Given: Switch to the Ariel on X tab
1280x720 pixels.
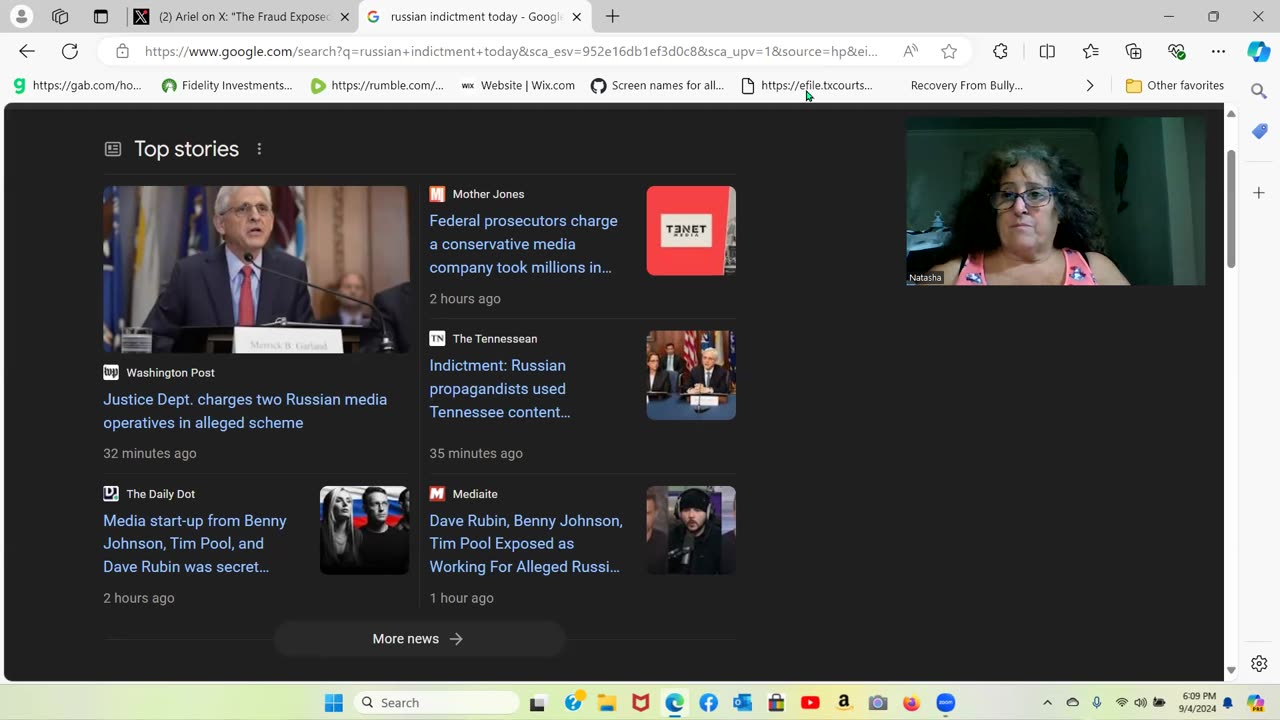Looking at the screenshot, I should pyautogui.click(x=243, y=17).
